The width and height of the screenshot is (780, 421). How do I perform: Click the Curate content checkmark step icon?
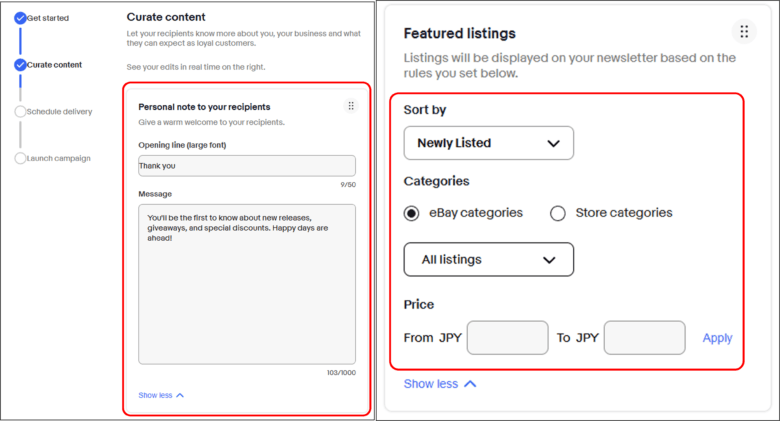click(20, 64)
